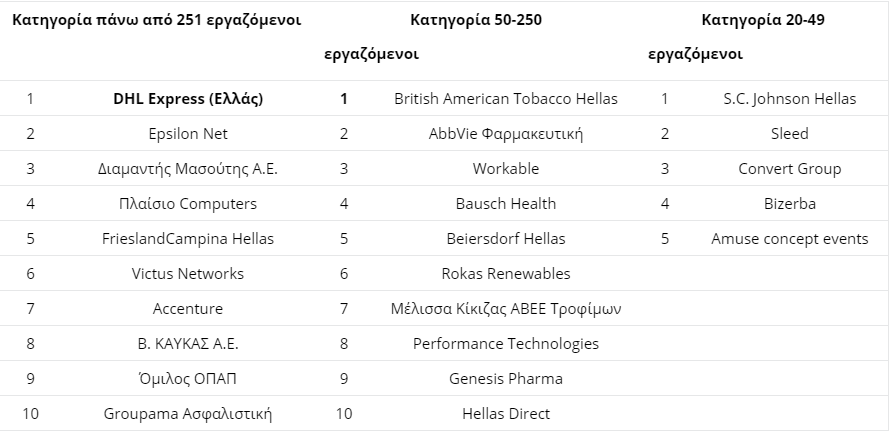Select Epsilon Net in the table
889x432 pixels.
point(188,134)
